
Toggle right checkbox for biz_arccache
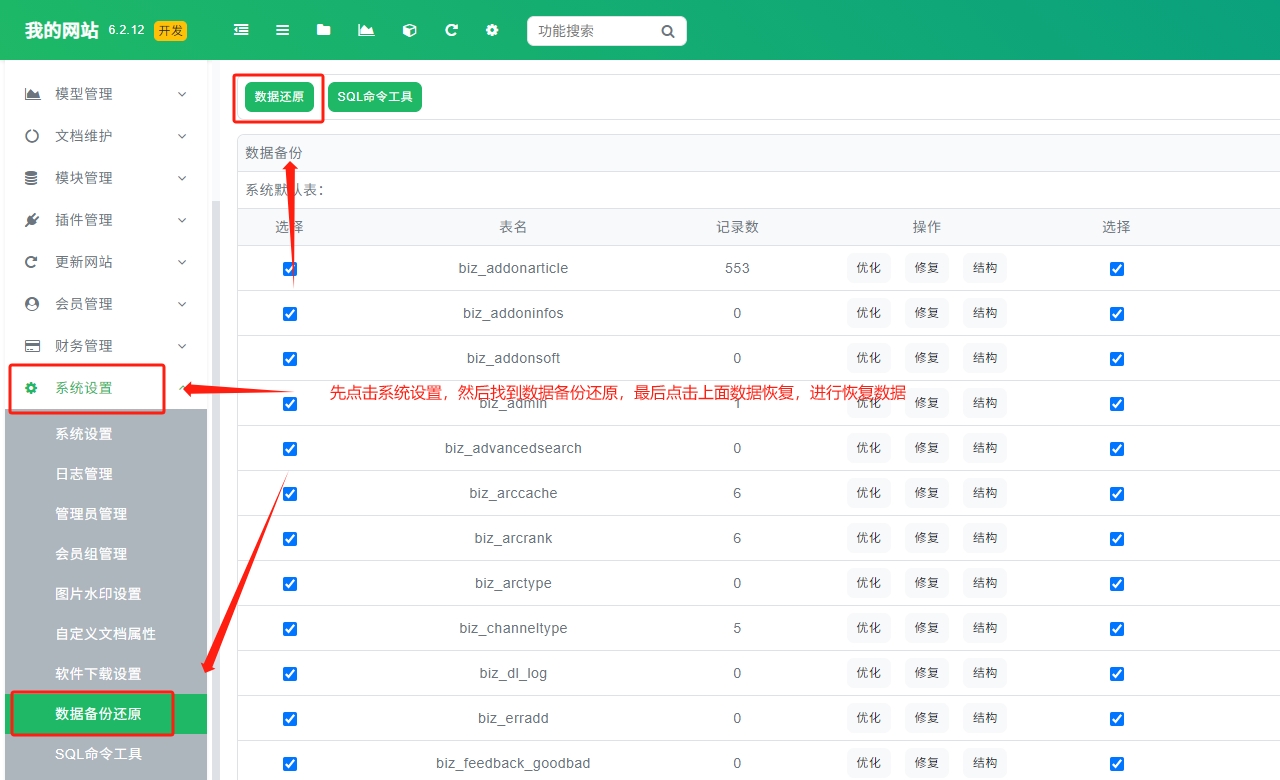[1117, 494]
